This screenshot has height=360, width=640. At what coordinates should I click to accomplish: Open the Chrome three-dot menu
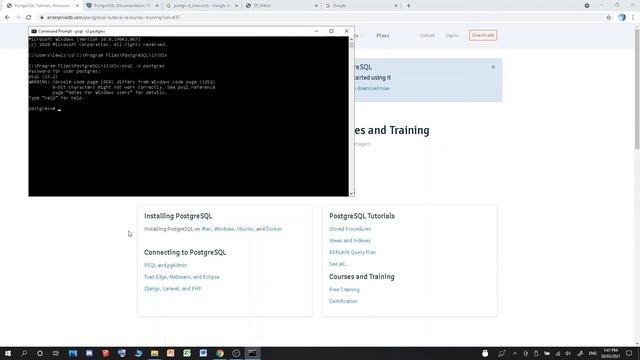pyautogui.click(x=633, y=18)
